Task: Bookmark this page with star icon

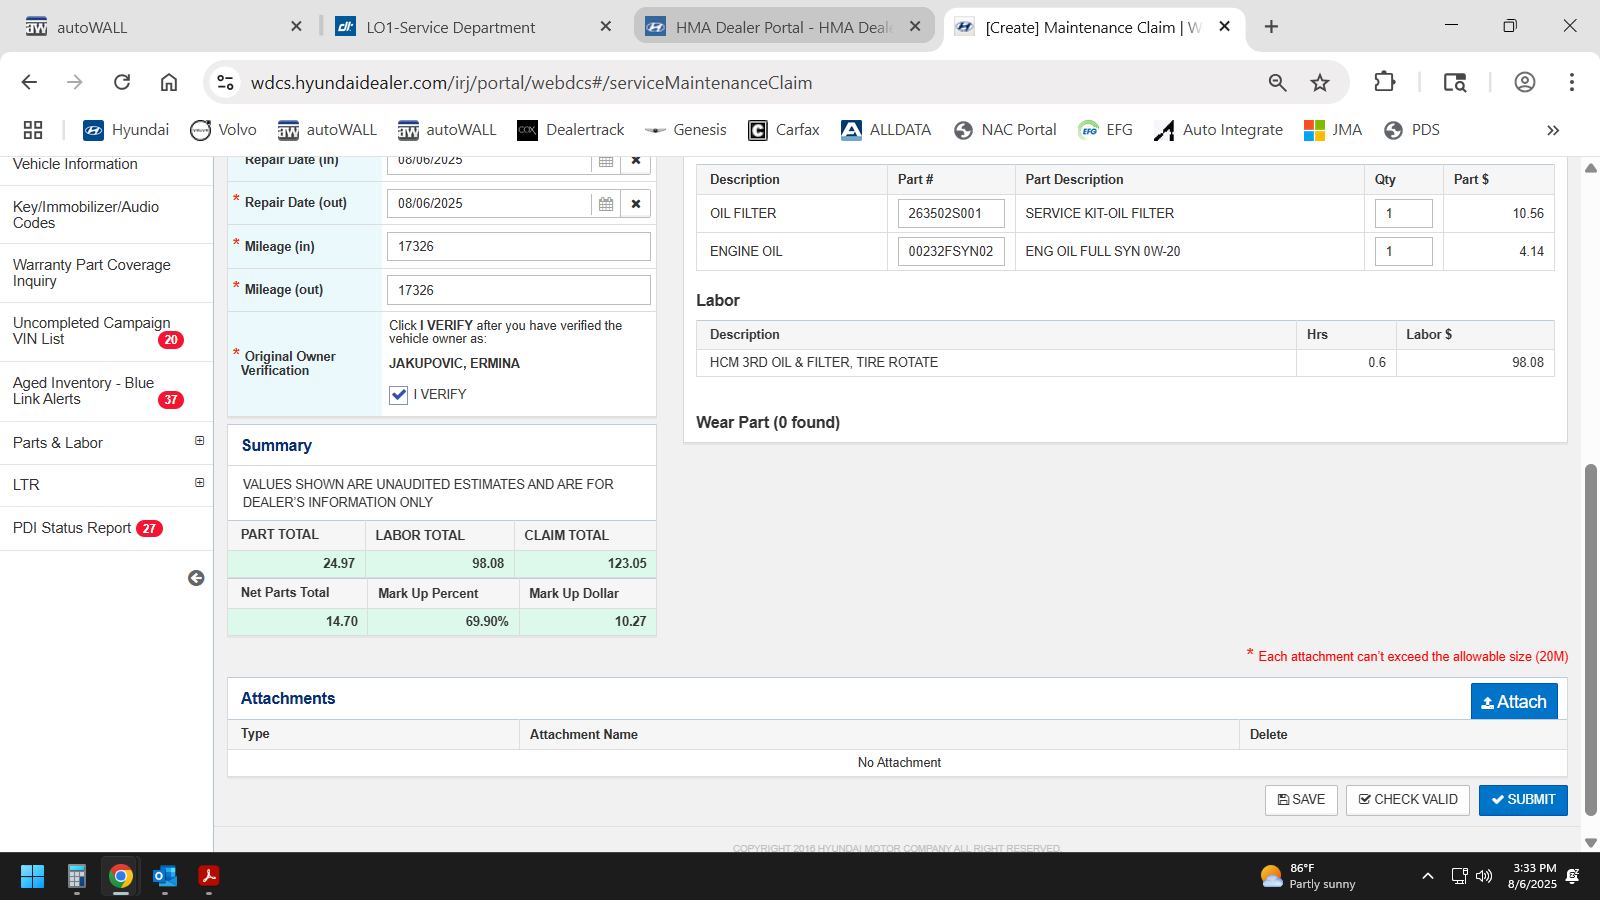Action: (1320, 83)
